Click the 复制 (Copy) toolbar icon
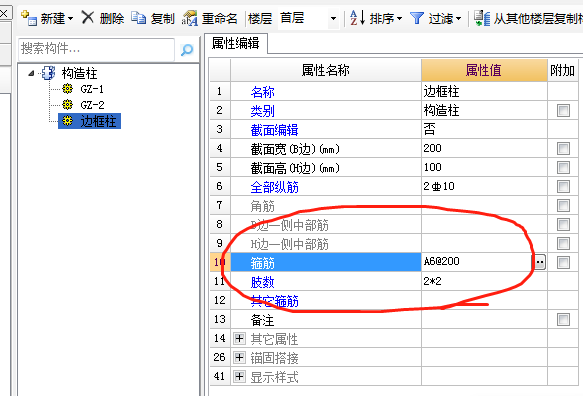583x396 pixels. tap(139, 17)
